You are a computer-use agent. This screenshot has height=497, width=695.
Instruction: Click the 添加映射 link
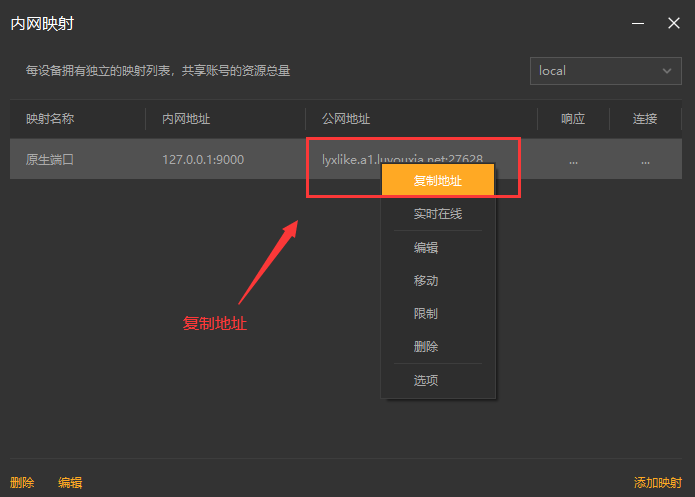point(658,482)
